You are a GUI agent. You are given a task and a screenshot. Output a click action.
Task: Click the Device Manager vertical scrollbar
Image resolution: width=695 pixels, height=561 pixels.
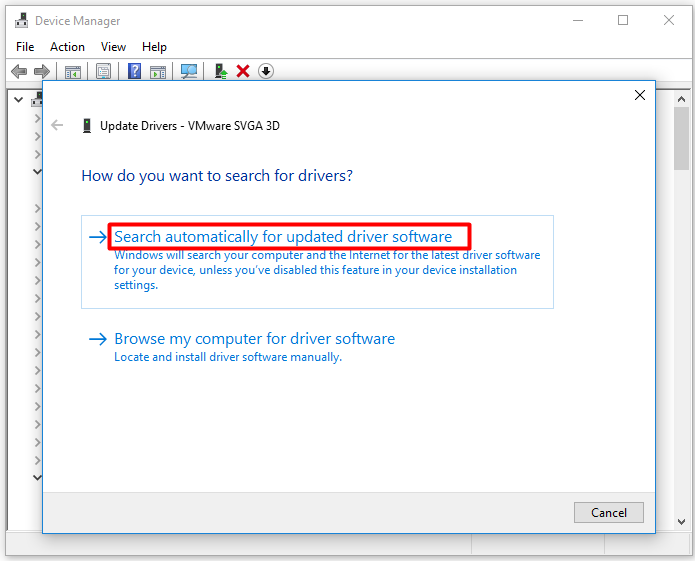click(682, 300)
